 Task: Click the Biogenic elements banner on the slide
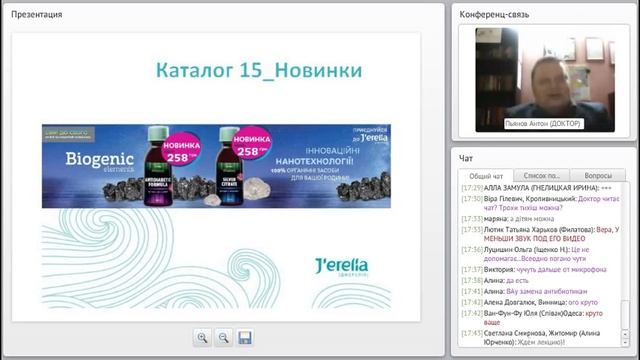point(216,166)
